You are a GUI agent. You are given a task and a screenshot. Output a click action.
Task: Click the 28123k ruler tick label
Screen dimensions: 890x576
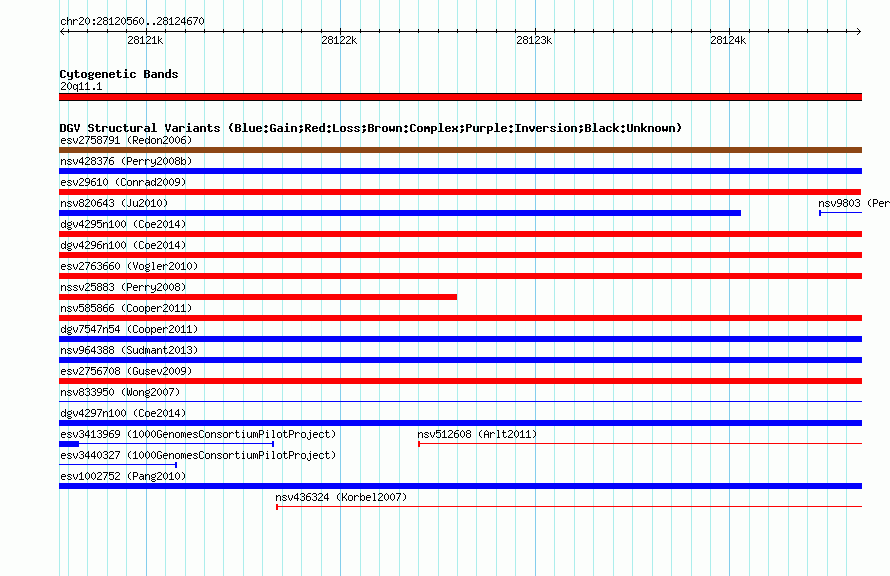(534, 40)
